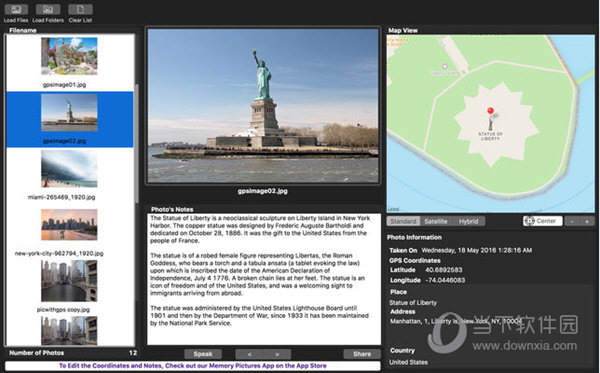This screenshot has width=600, height=373.
Task: Open the Memory Pictures App Store link
Action: [193, 366]
